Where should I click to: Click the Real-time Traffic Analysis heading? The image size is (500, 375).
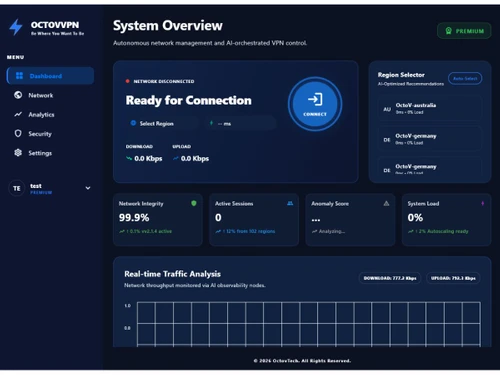pyautogui.click(x=172, y=274)
